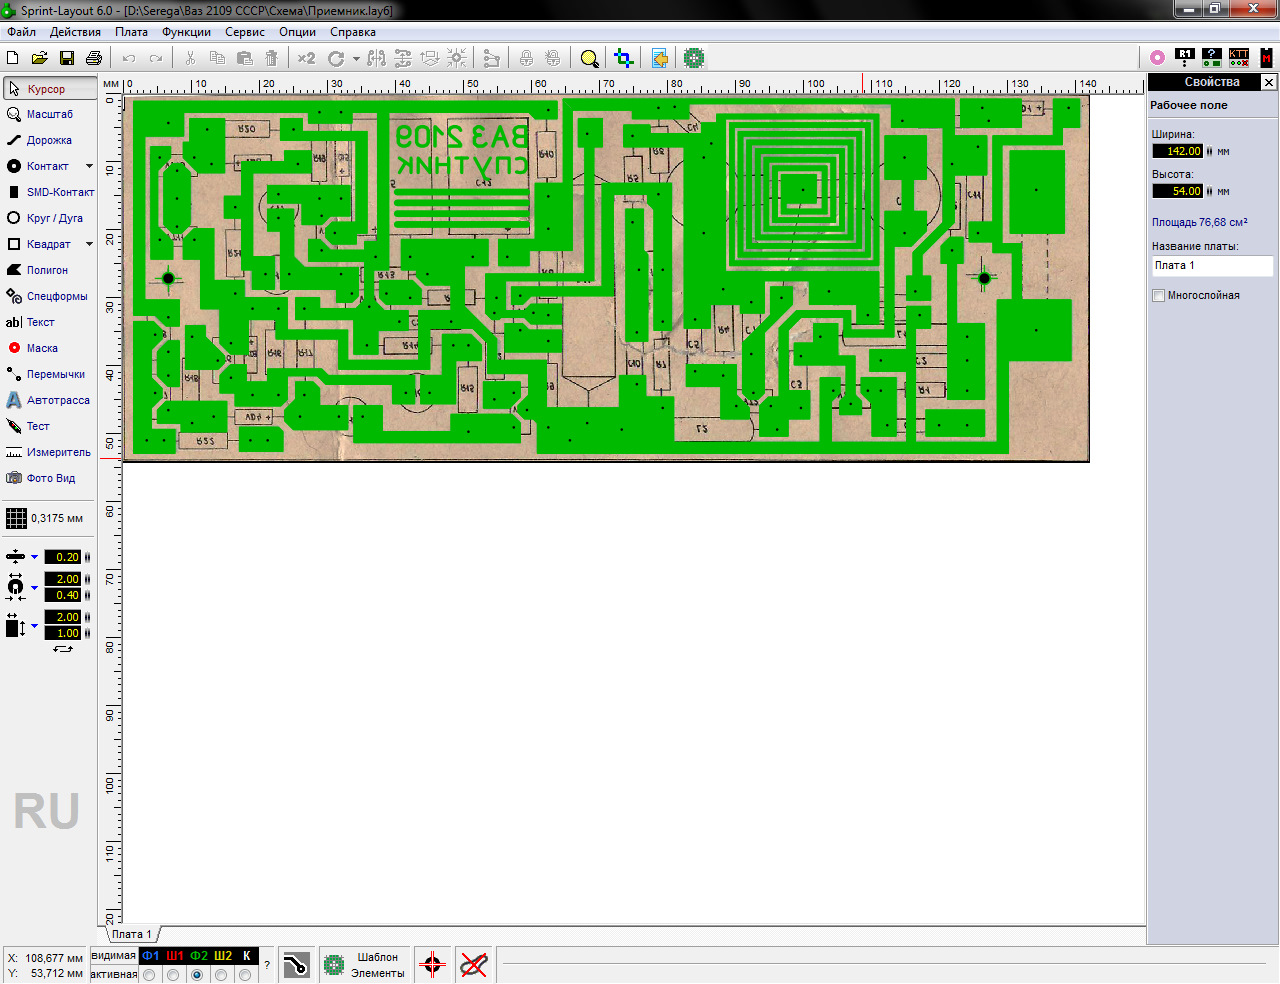Image resolution: width=1280 pixels, height=984 pixels.
Task: Expand the Квадрат tool dropdown arrow
Action: click(x=89, y=244)
